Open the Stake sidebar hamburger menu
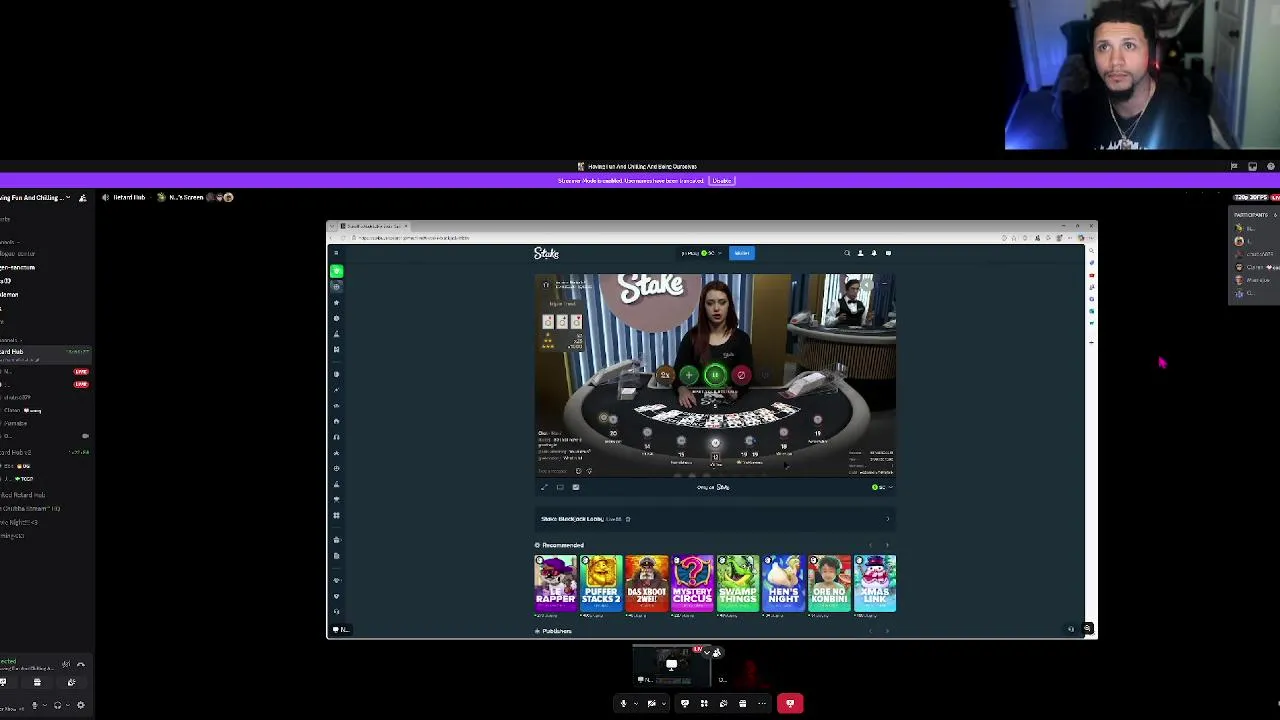 pos(336,253)
